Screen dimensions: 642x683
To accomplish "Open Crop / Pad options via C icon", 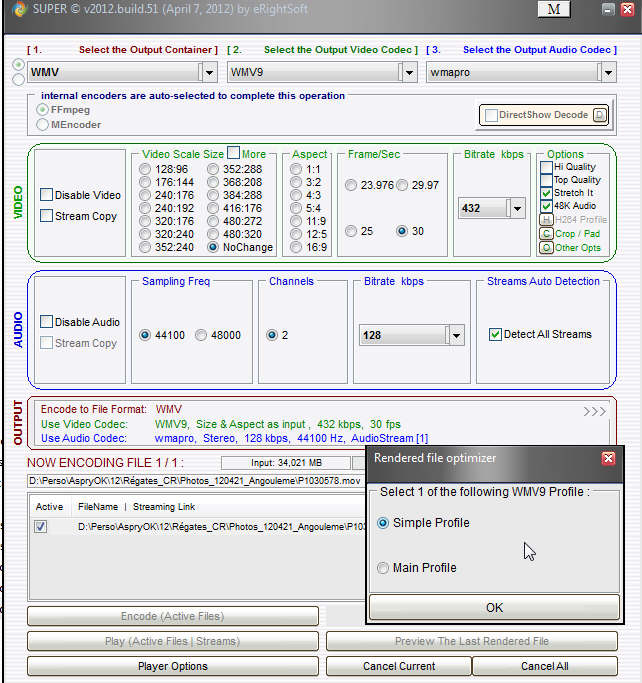I will (x=546, y=233).
